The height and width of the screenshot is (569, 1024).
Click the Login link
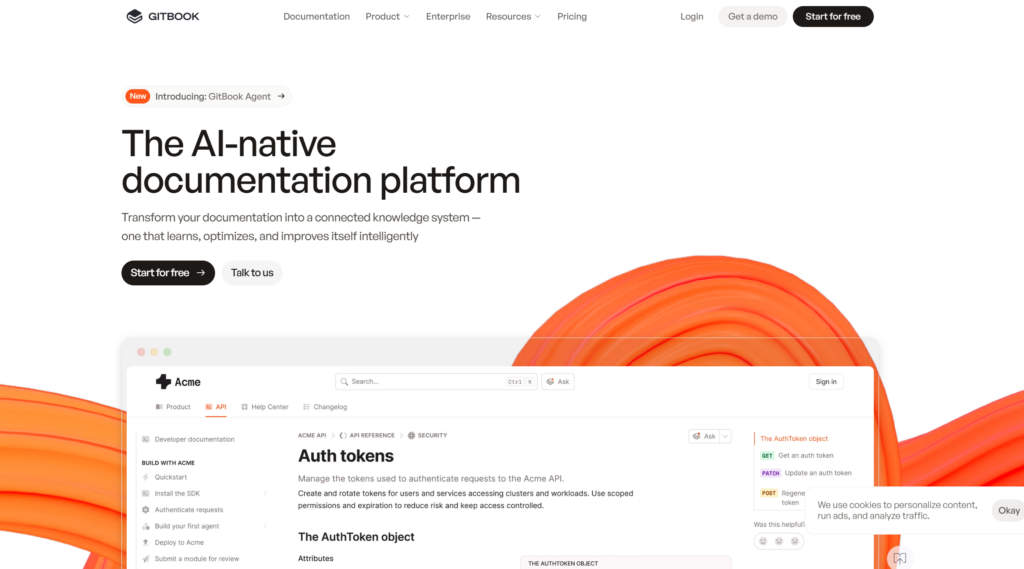(x=692, y=16)
